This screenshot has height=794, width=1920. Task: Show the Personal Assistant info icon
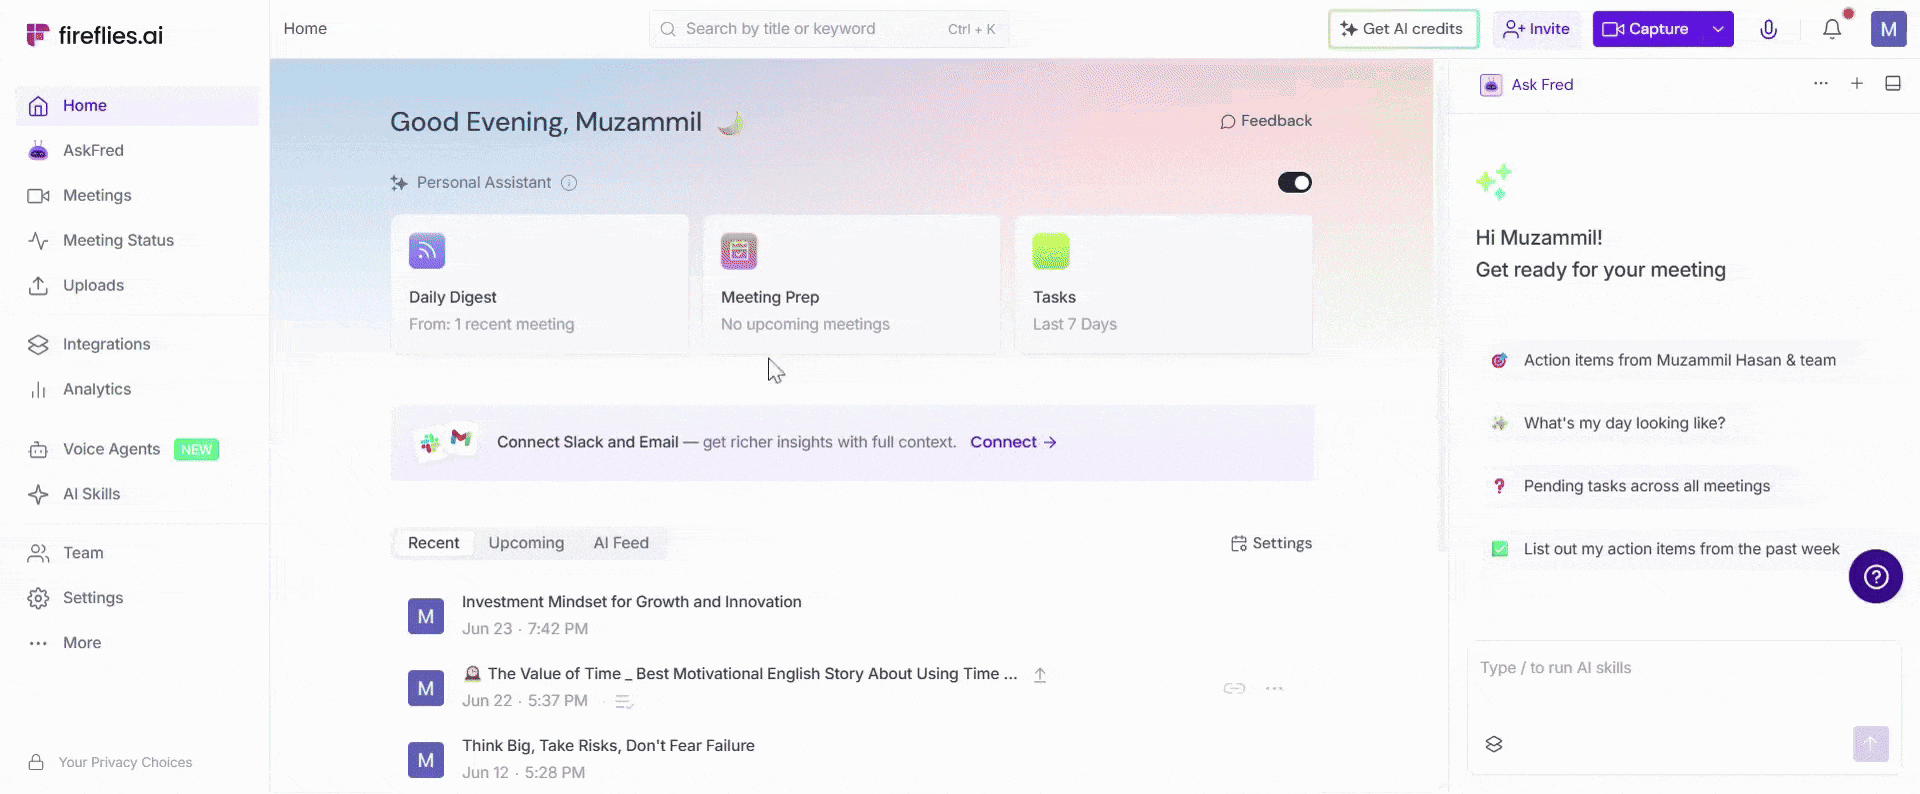click(x=569, y=183)
